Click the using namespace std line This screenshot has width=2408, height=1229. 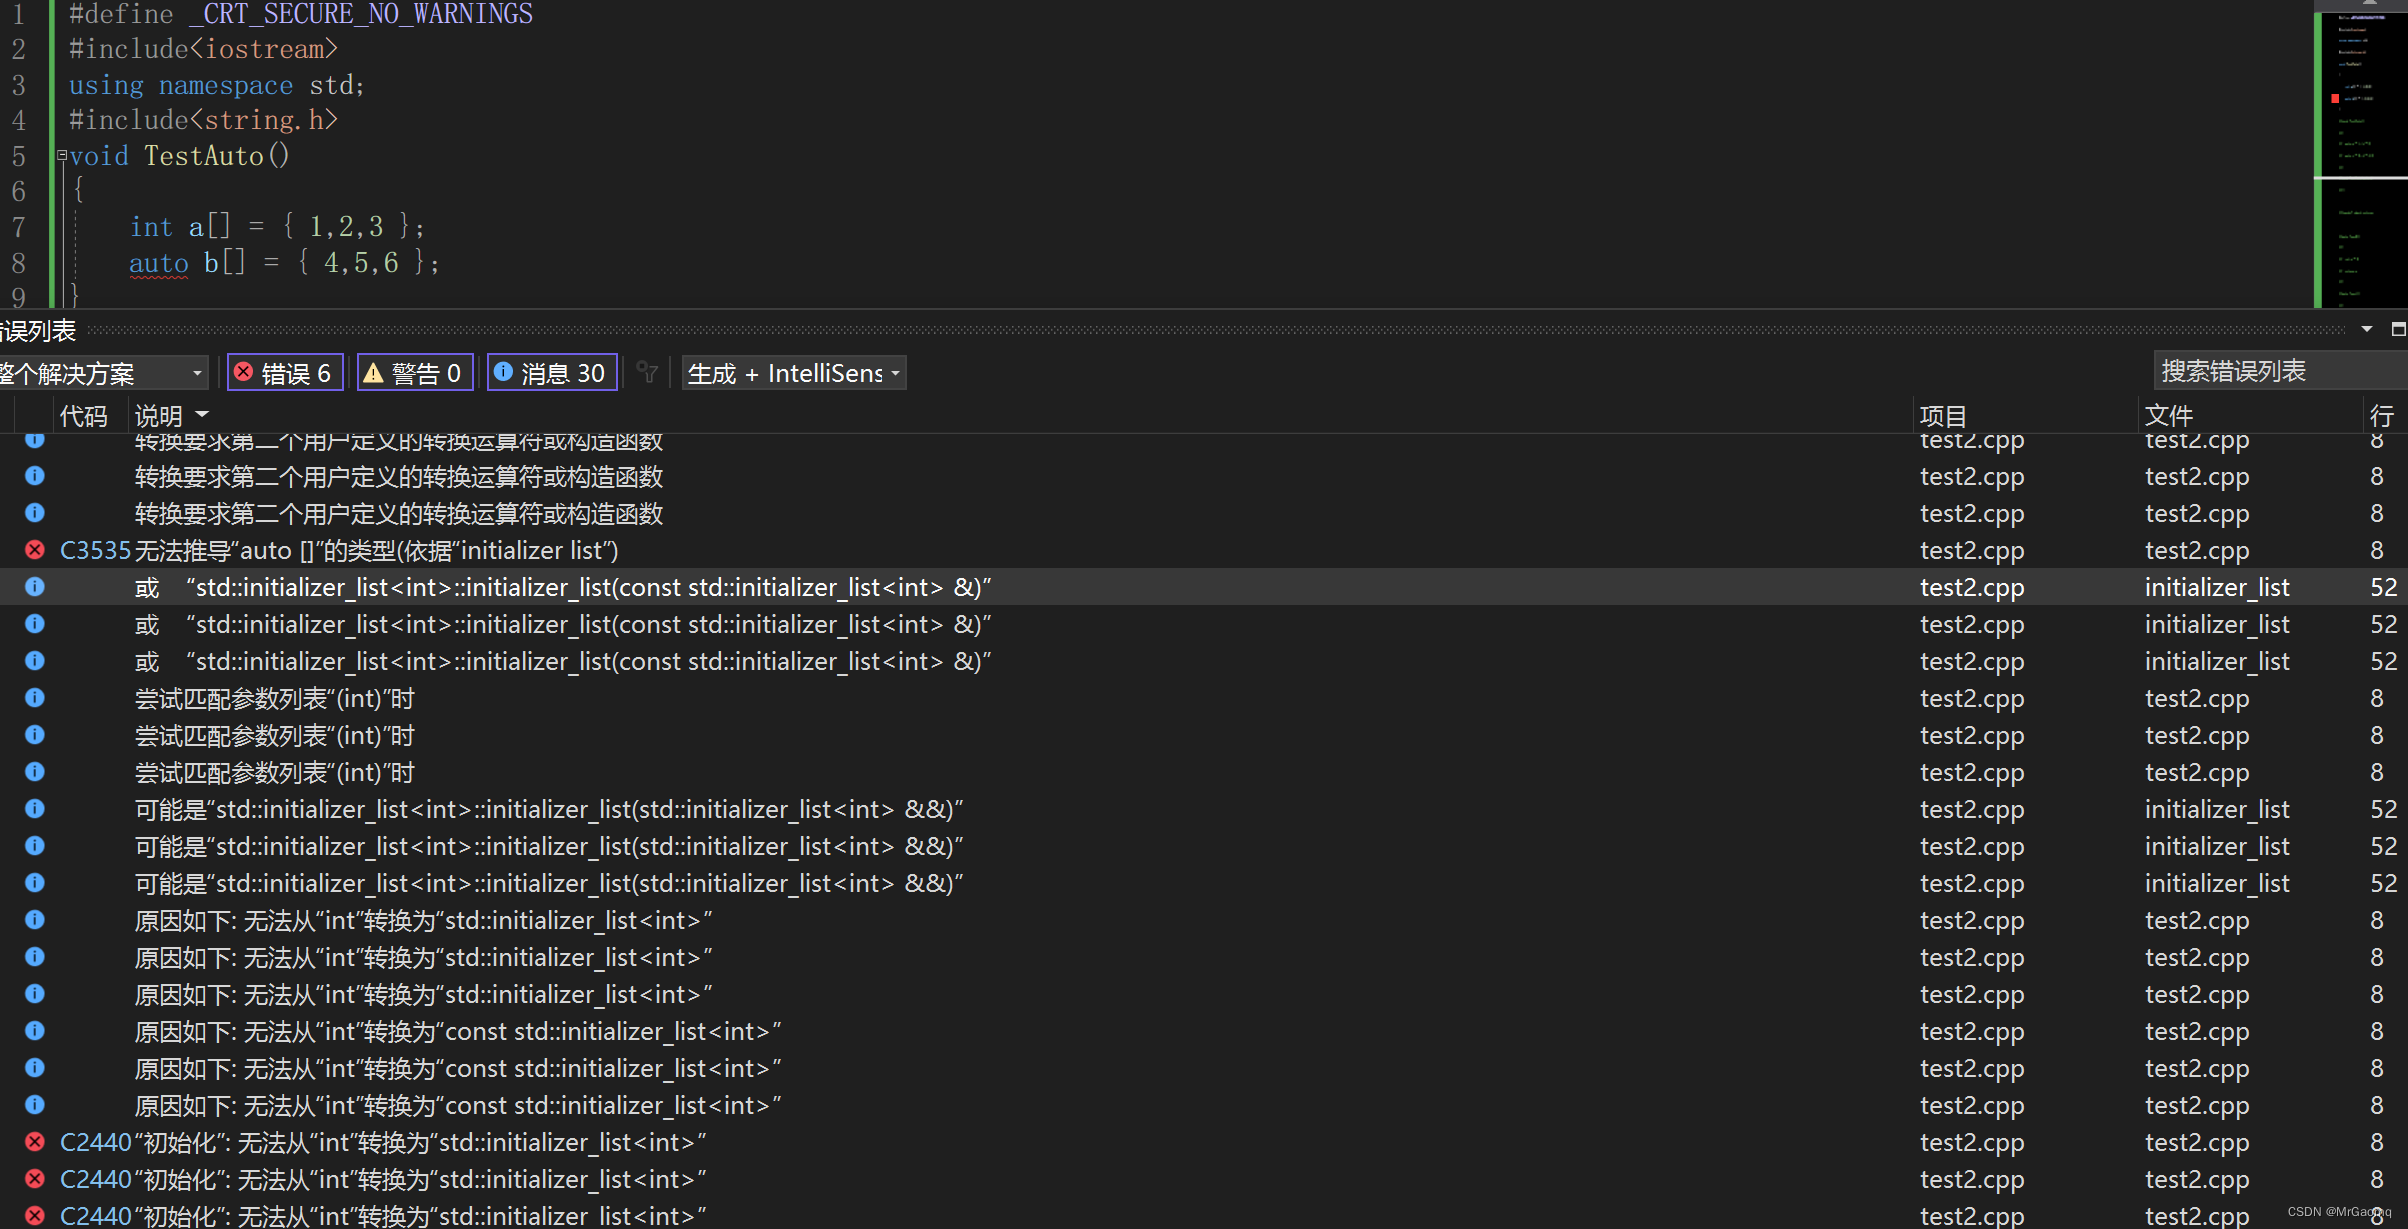coord(216,85)
